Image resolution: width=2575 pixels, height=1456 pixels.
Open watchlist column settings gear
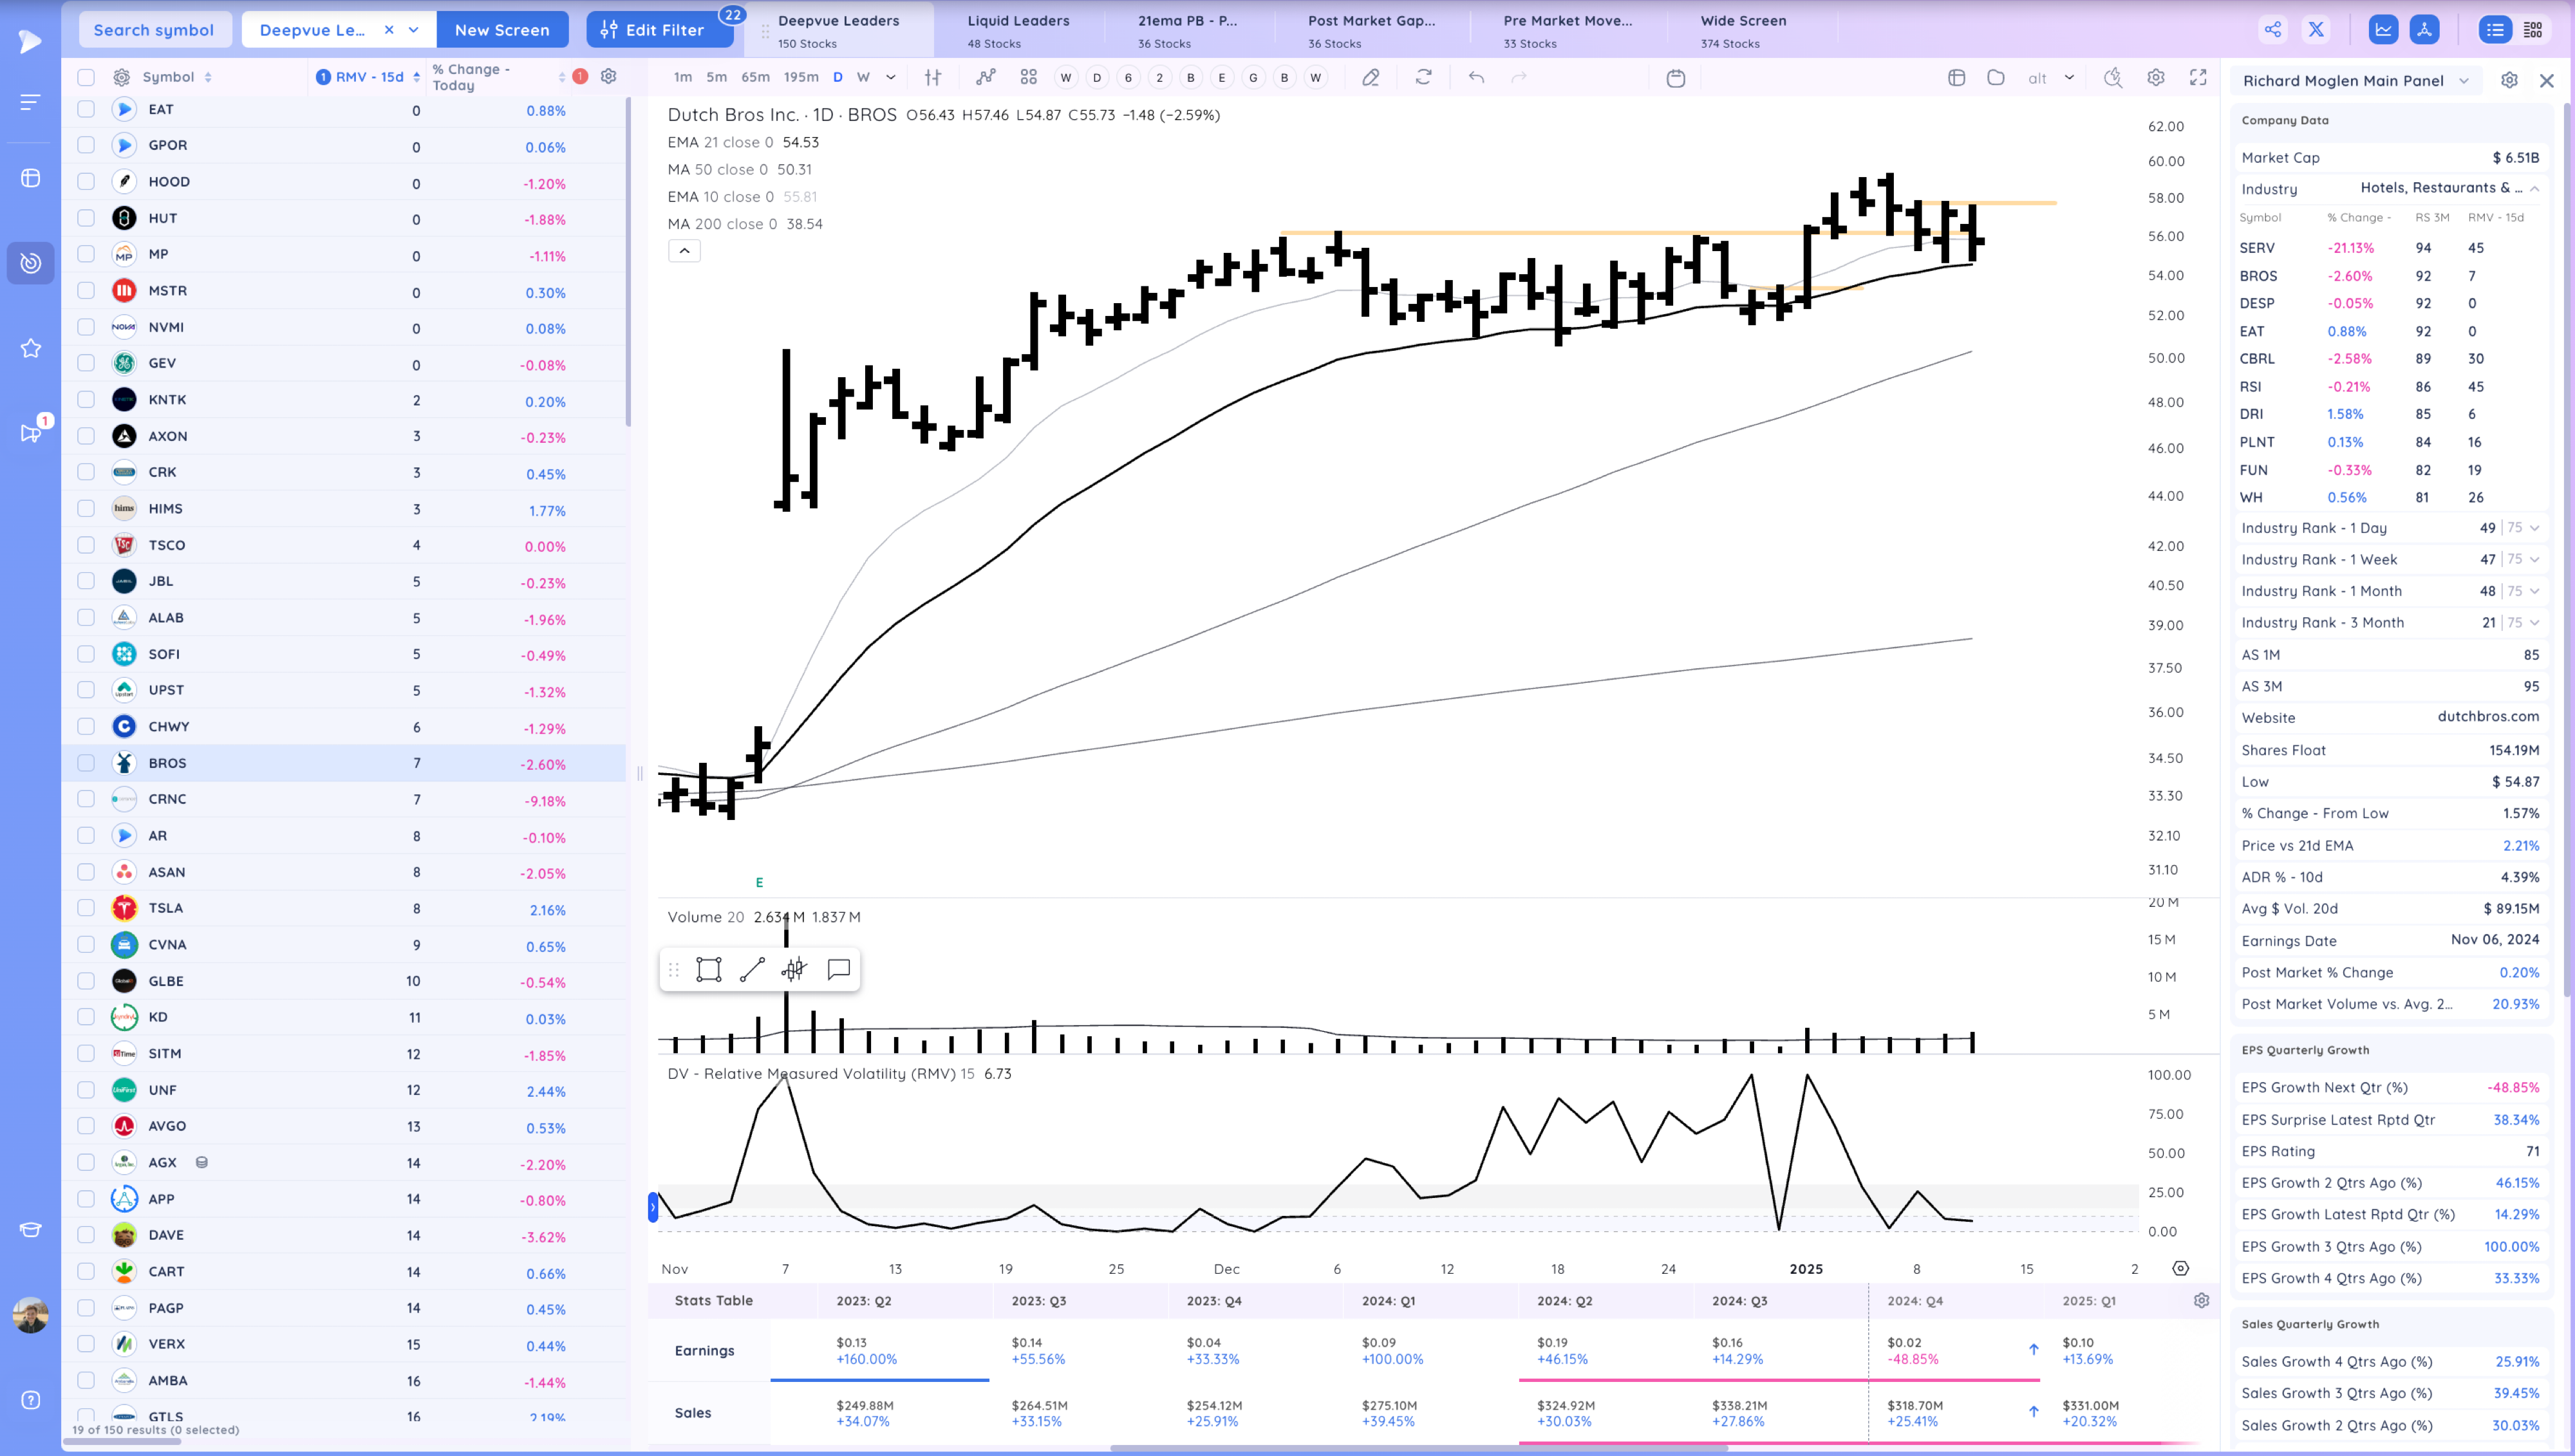608,76
